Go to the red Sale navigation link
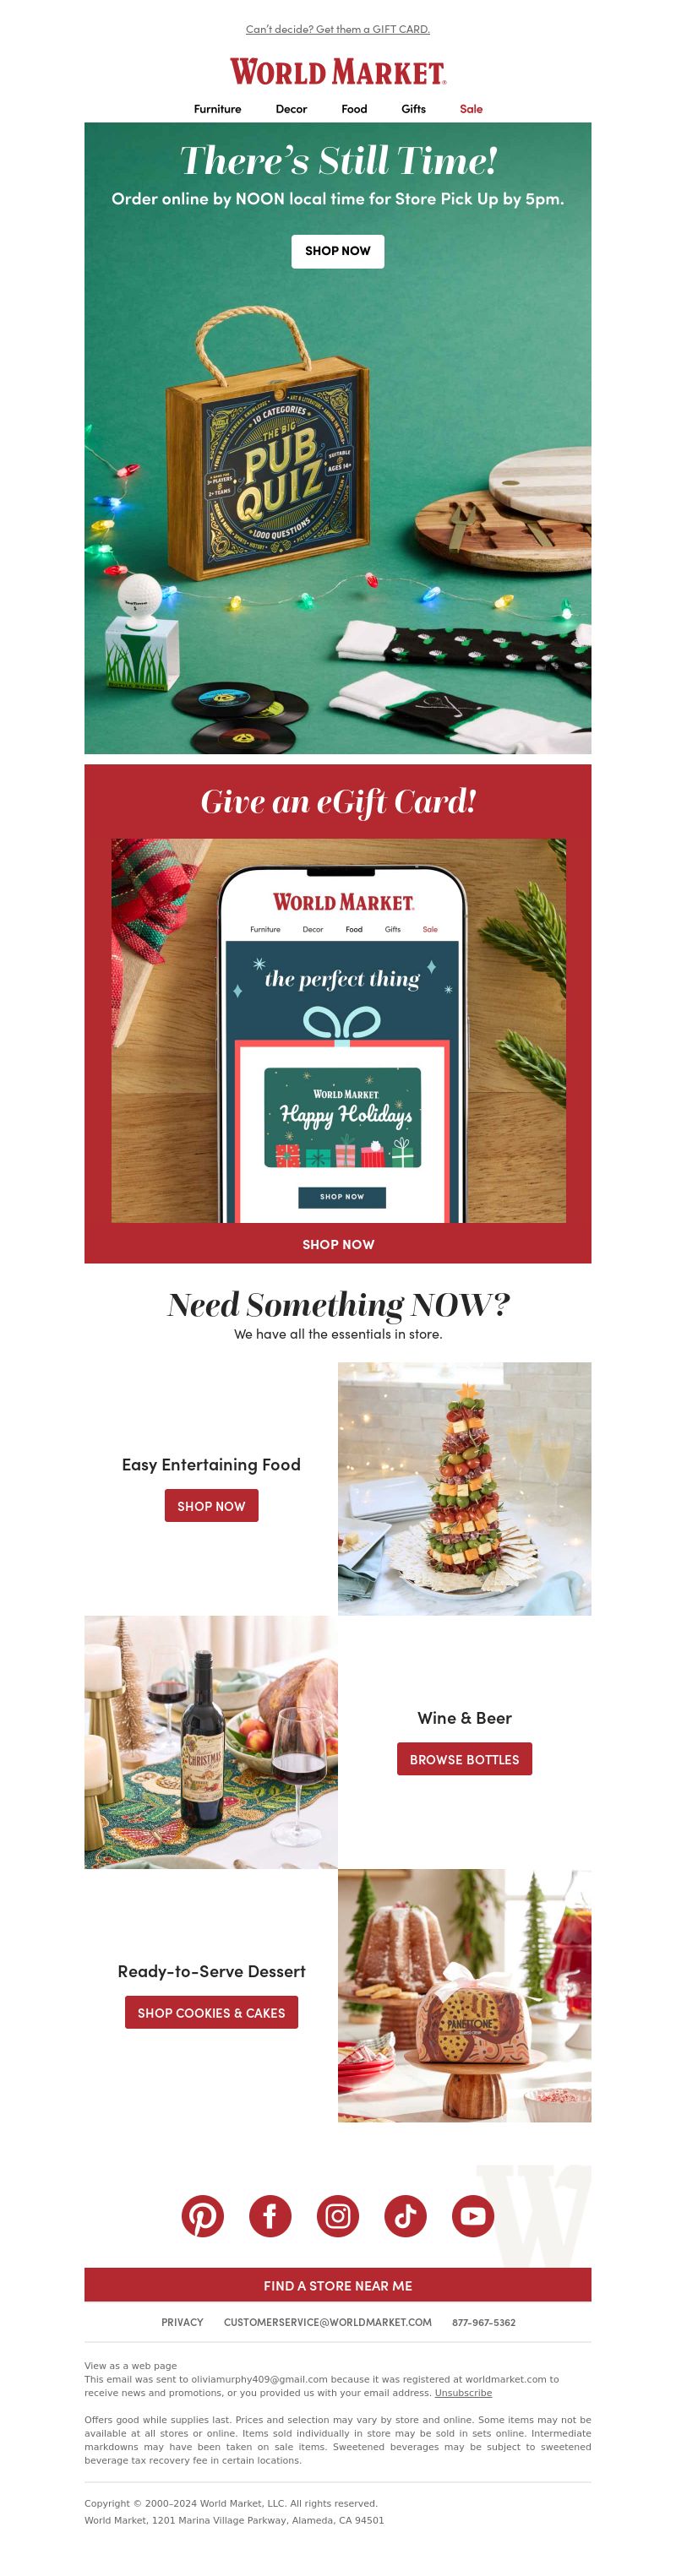Viewport: 676px width, 2576px height. point(471,109)
